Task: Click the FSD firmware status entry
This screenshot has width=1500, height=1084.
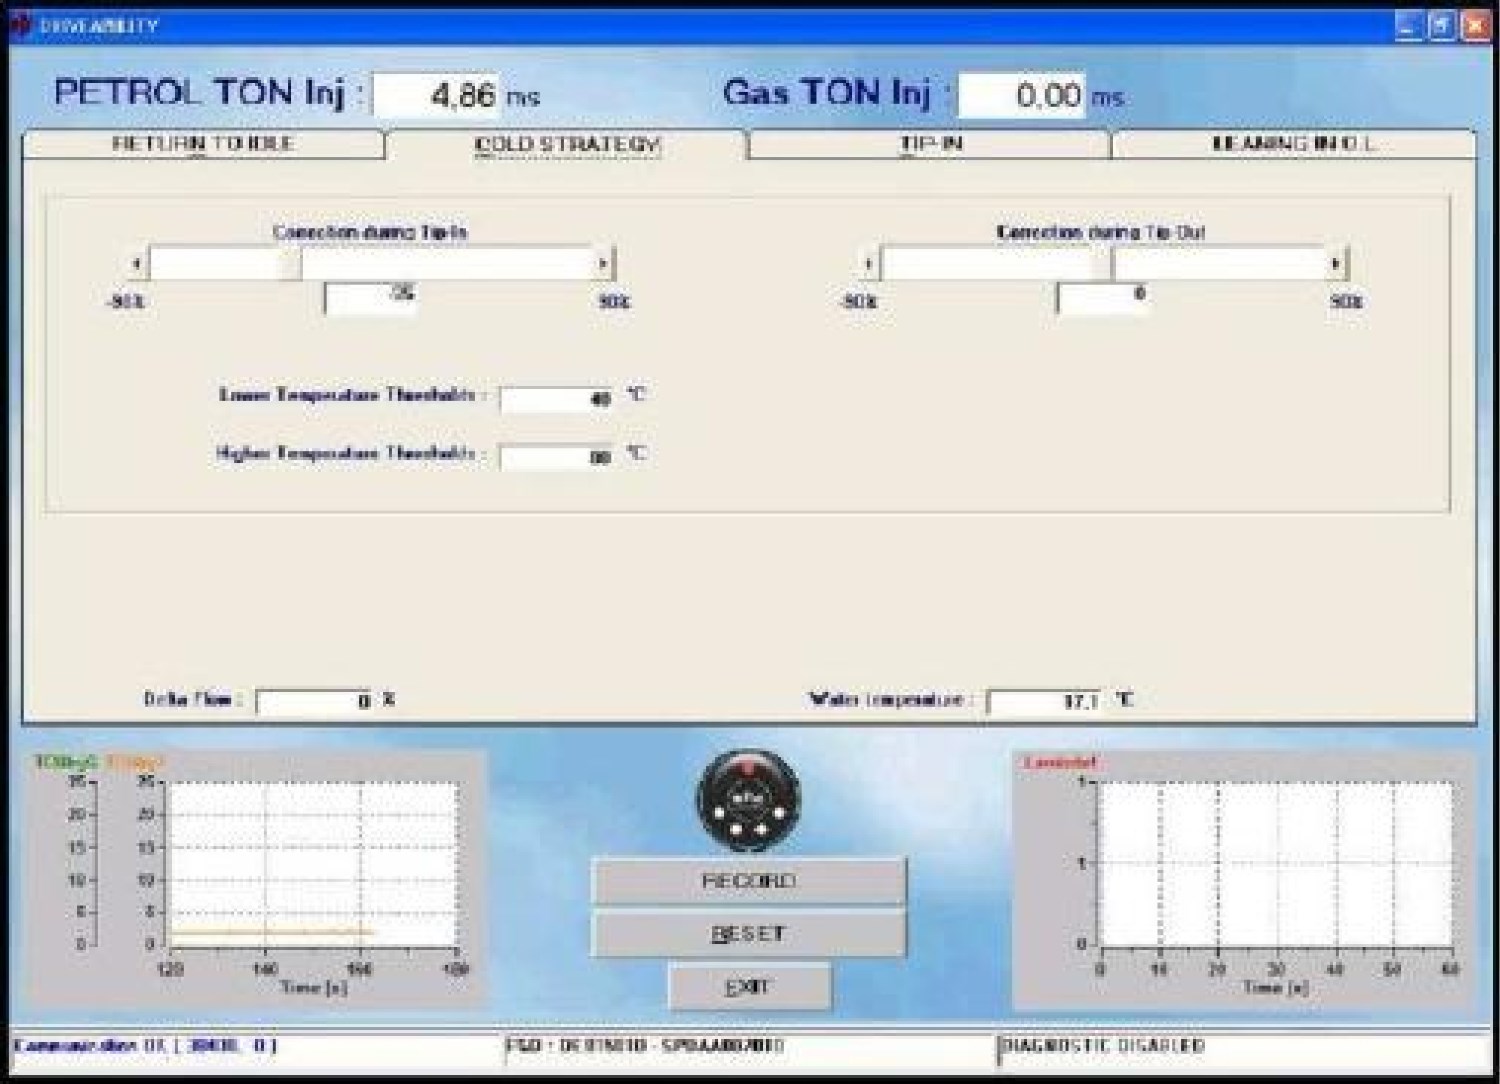Action: point(645,1046)
